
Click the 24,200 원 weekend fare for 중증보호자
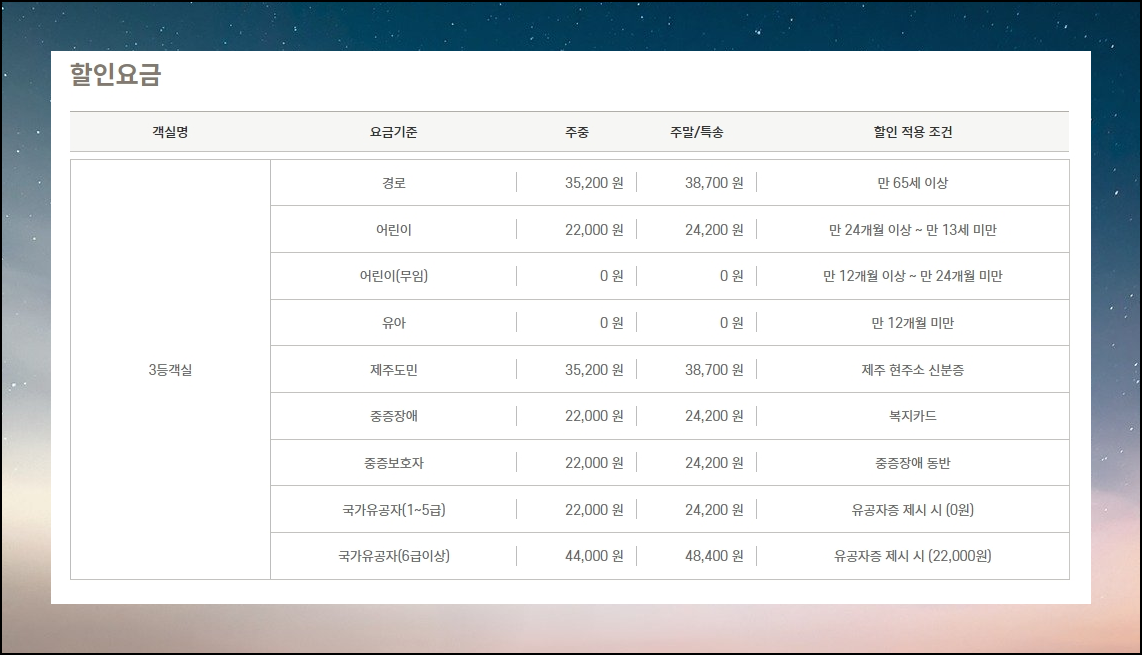tap(714, 463)
